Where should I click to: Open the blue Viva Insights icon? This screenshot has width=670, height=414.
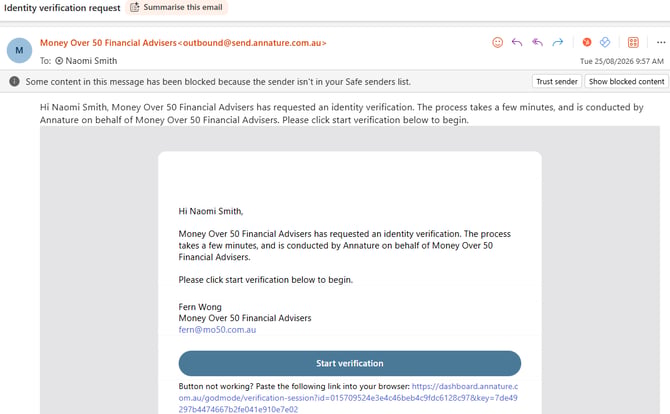point(605,42)
